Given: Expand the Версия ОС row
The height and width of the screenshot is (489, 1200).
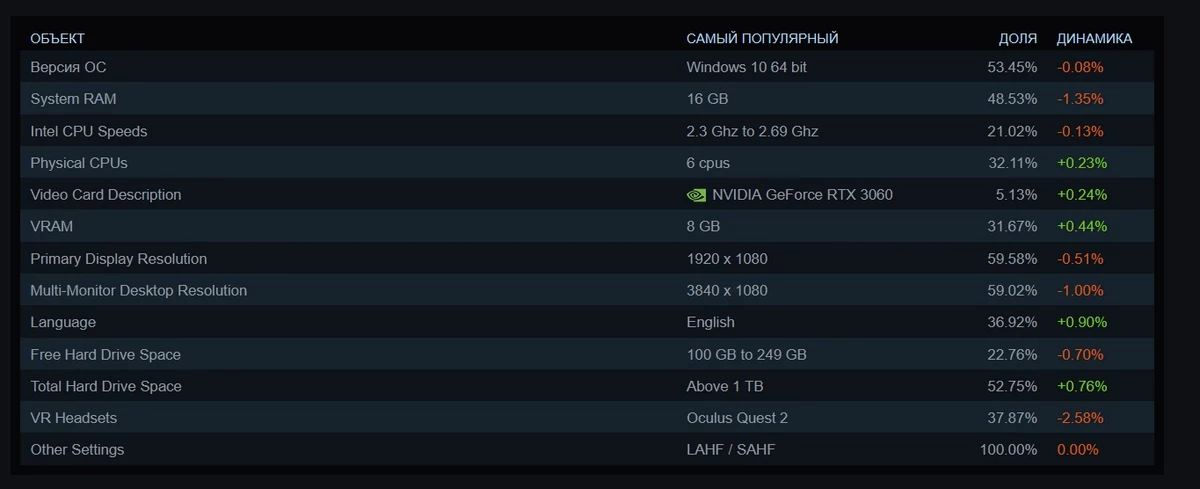Looking at the screenshot, I should [587, 67].
